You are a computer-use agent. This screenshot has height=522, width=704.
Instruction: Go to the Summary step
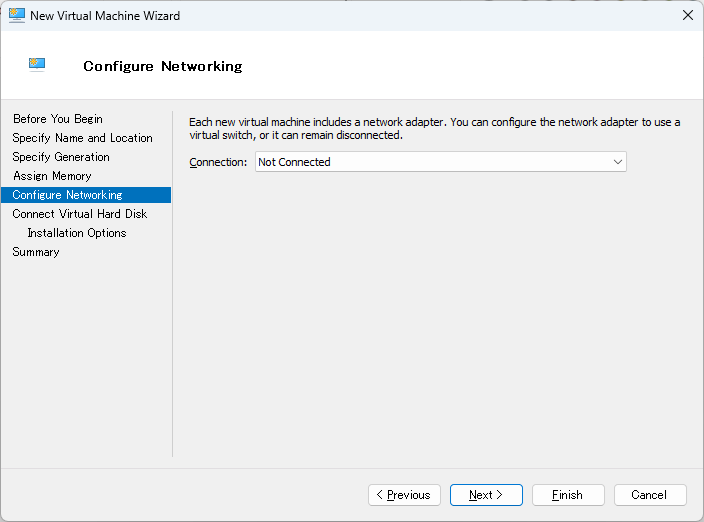pos(36,252)
